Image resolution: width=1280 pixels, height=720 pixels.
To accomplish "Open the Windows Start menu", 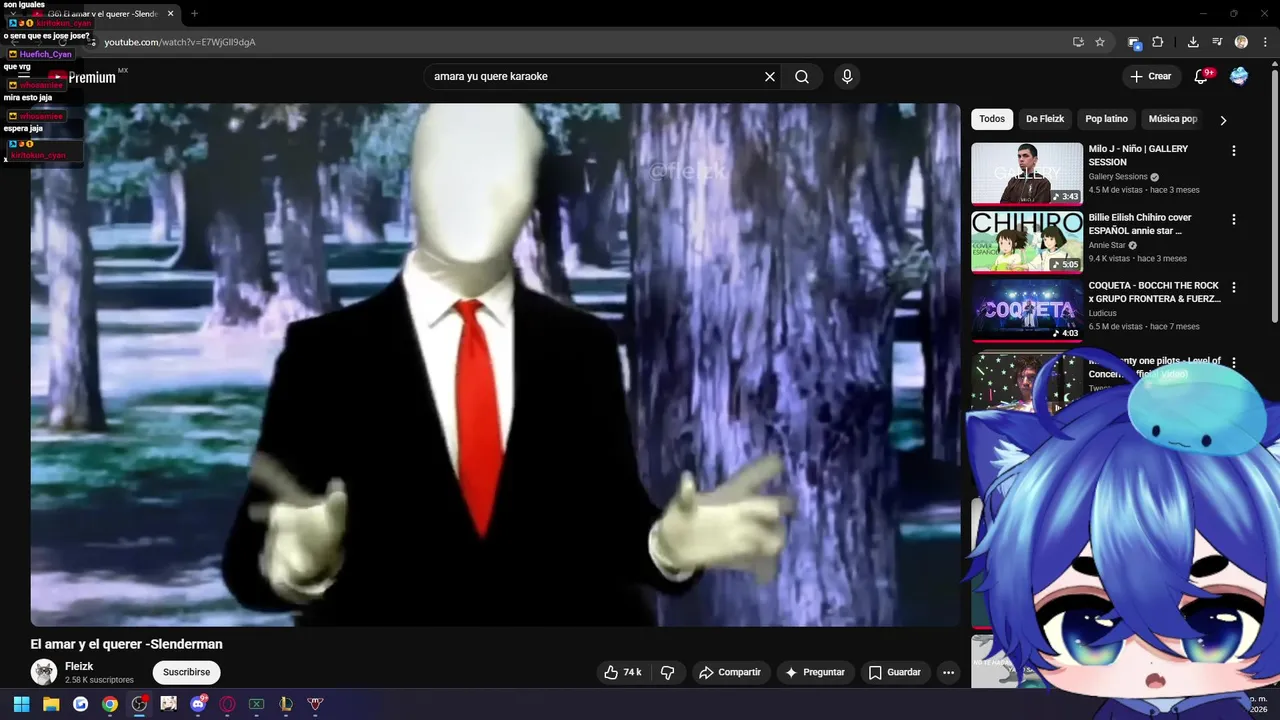I will [21, 704].
